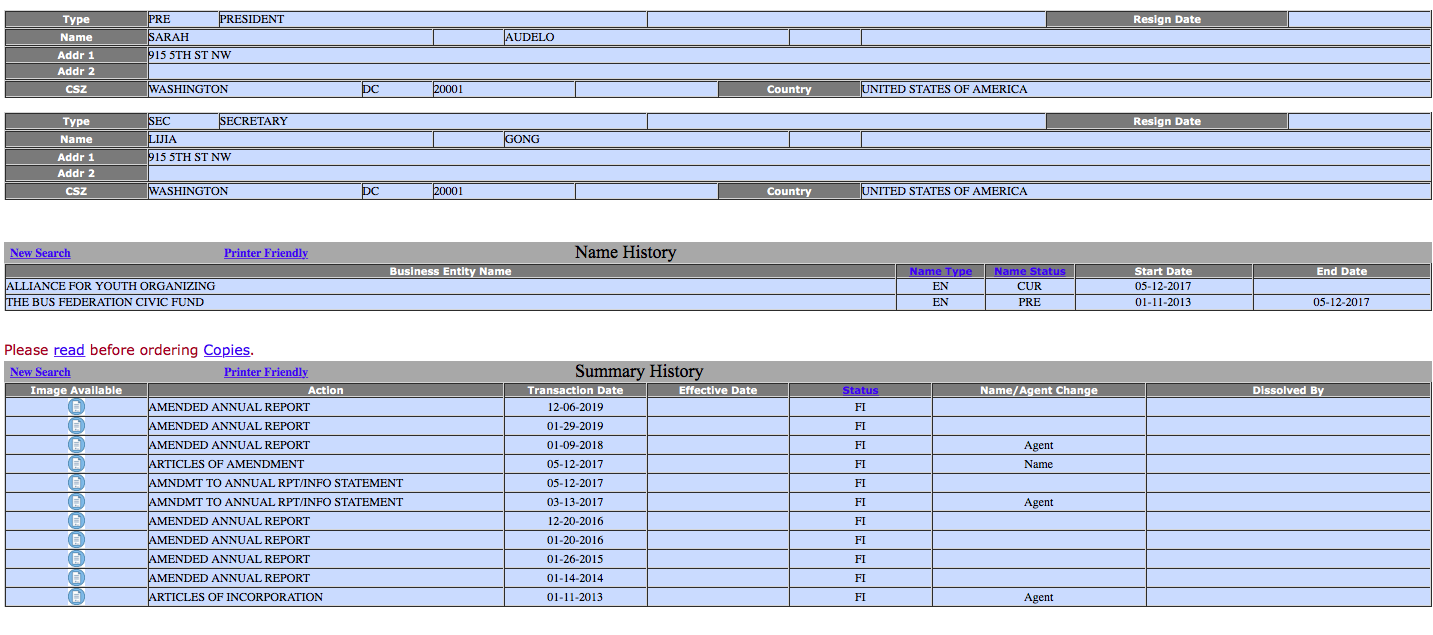Viewport: 1433px width, 635px height.
Task: Click Agent cell in 01-09-2018 row
Action: 1038,445
